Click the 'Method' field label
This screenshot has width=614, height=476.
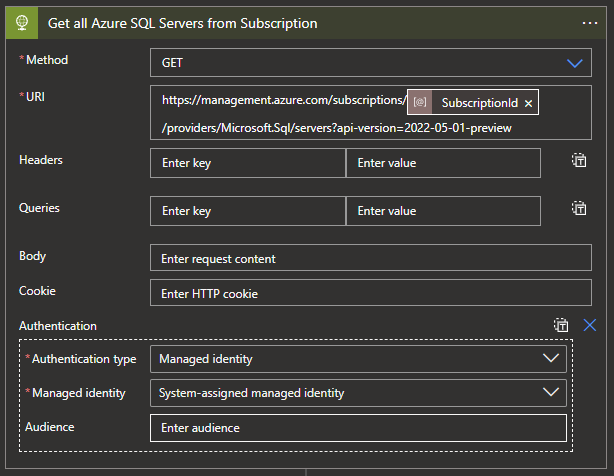click(47, 60)
